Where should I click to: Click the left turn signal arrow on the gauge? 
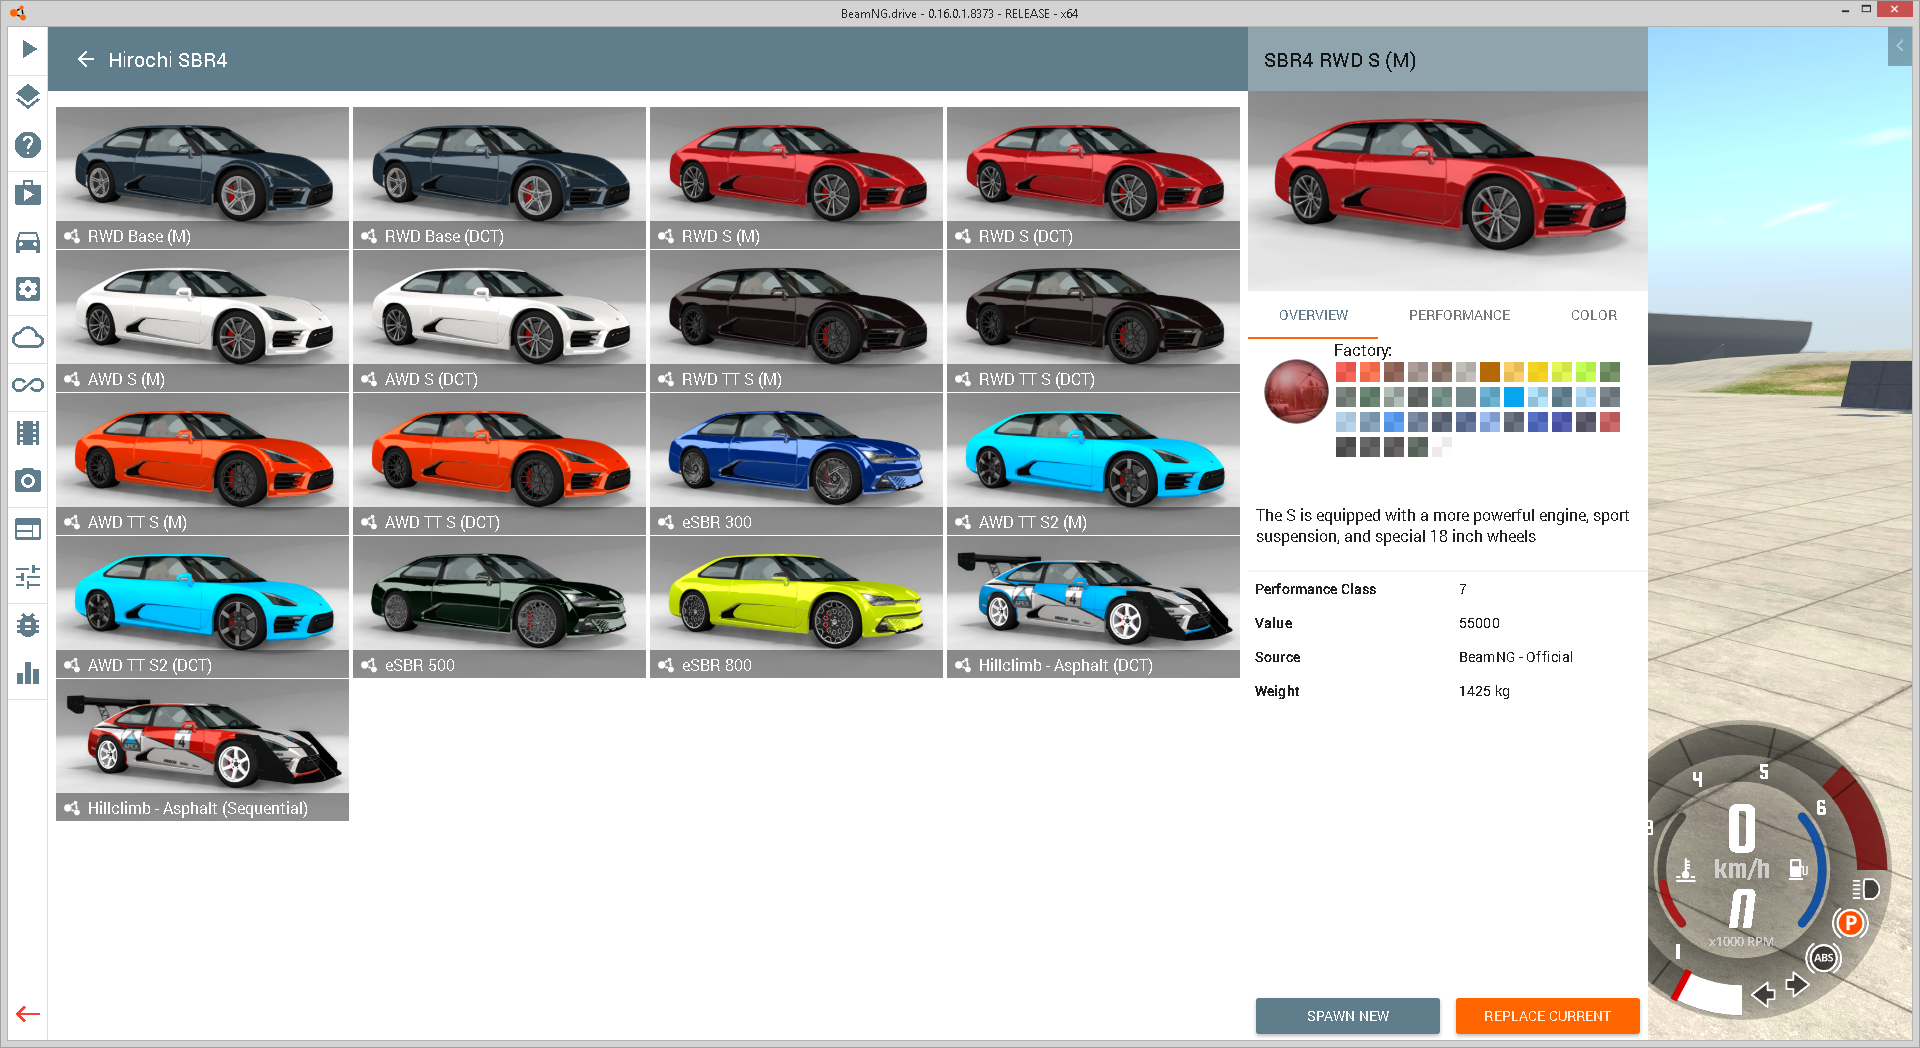(1764, 994)
